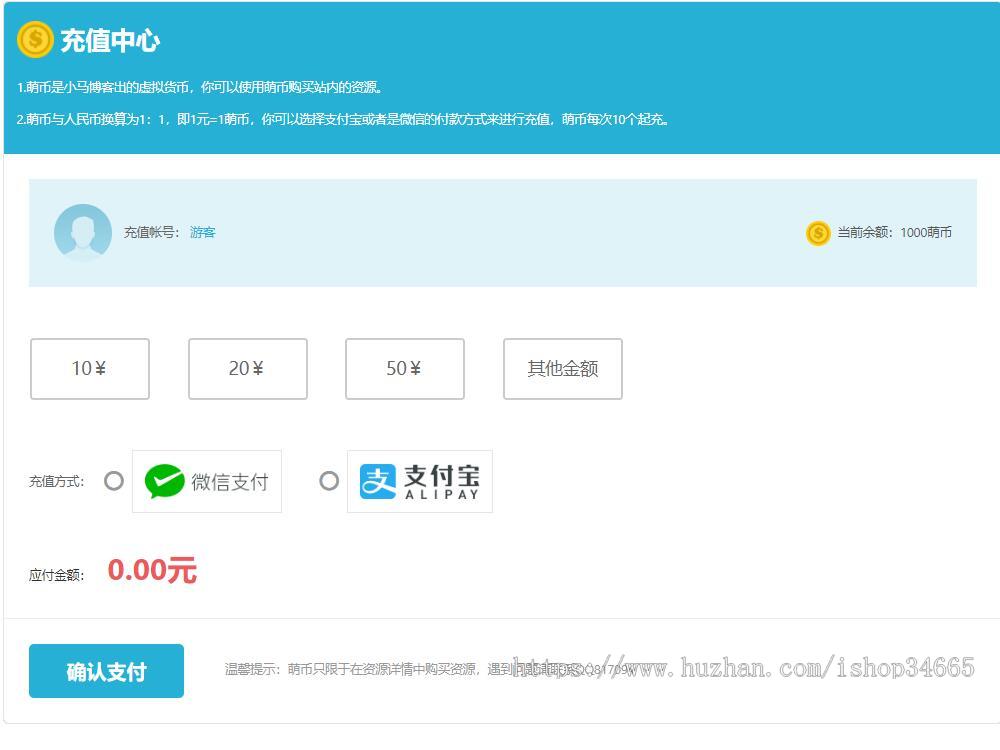Click the 应付金额 label

point(56,575)
